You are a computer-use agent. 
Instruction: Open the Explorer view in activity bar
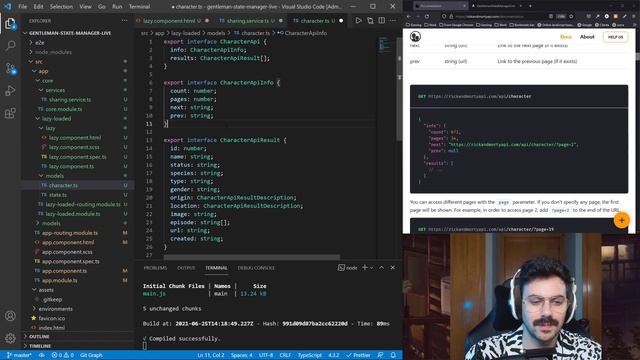coord(10,24)
